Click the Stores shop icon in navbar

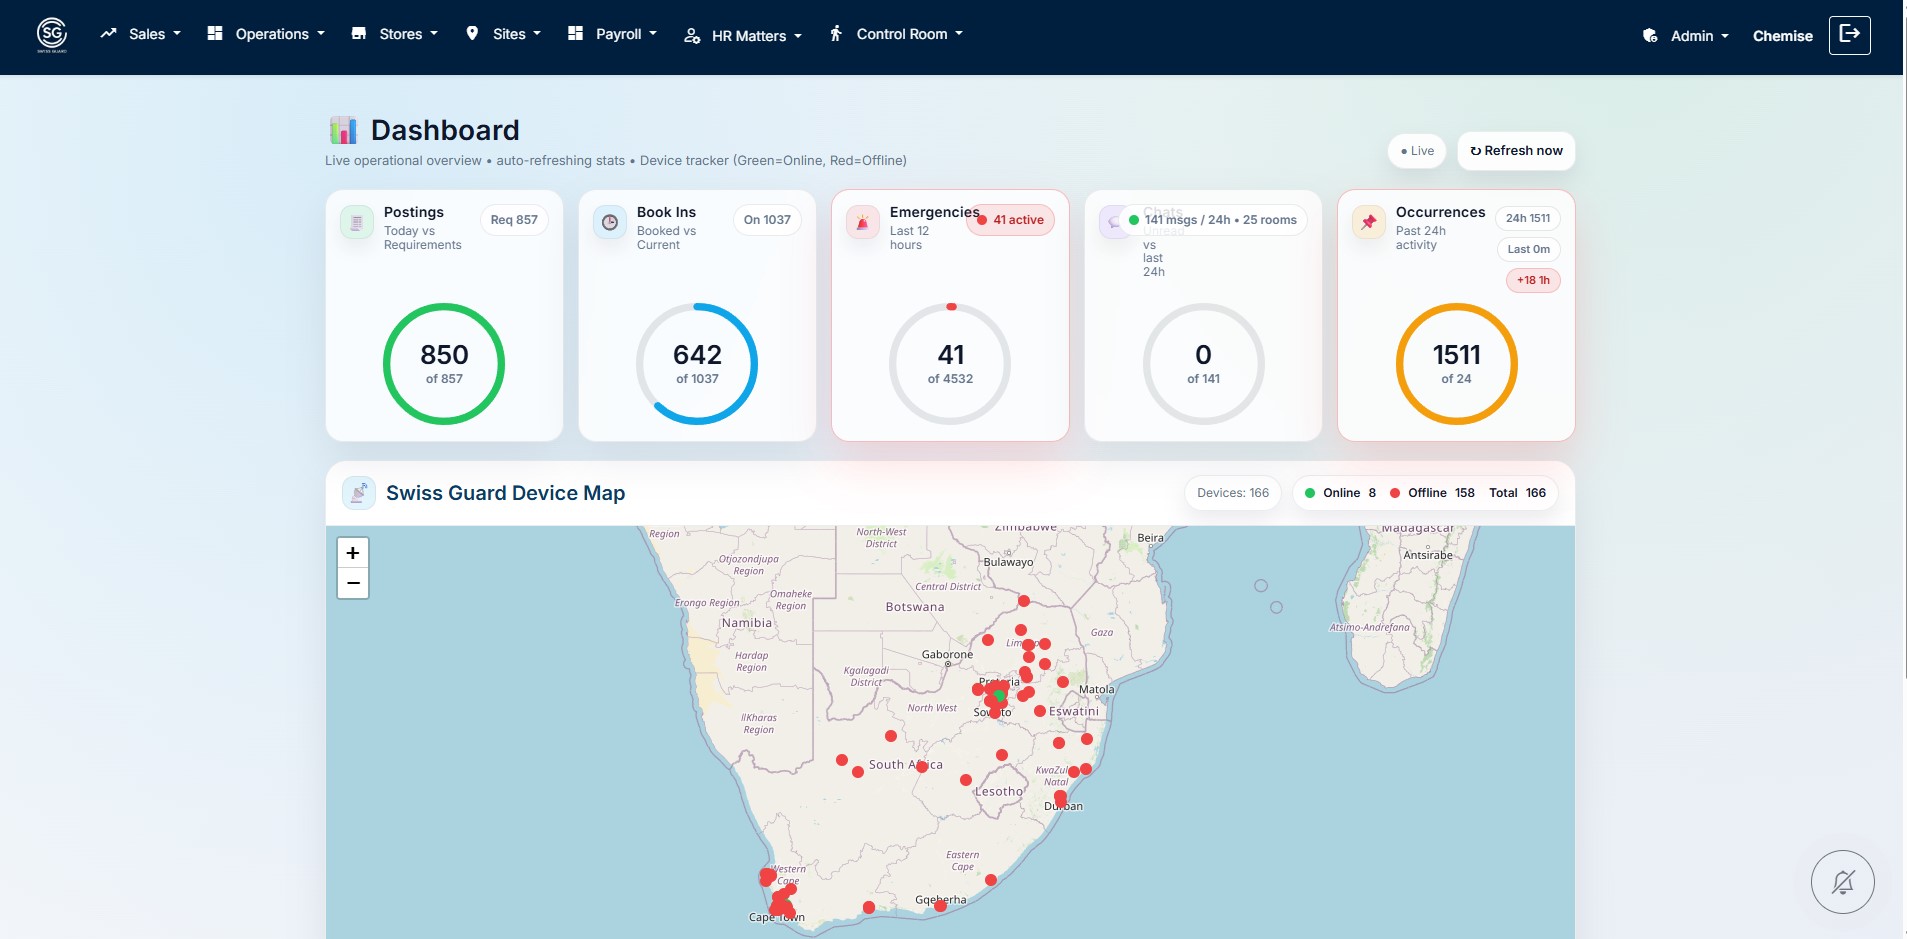coord(359,33)
